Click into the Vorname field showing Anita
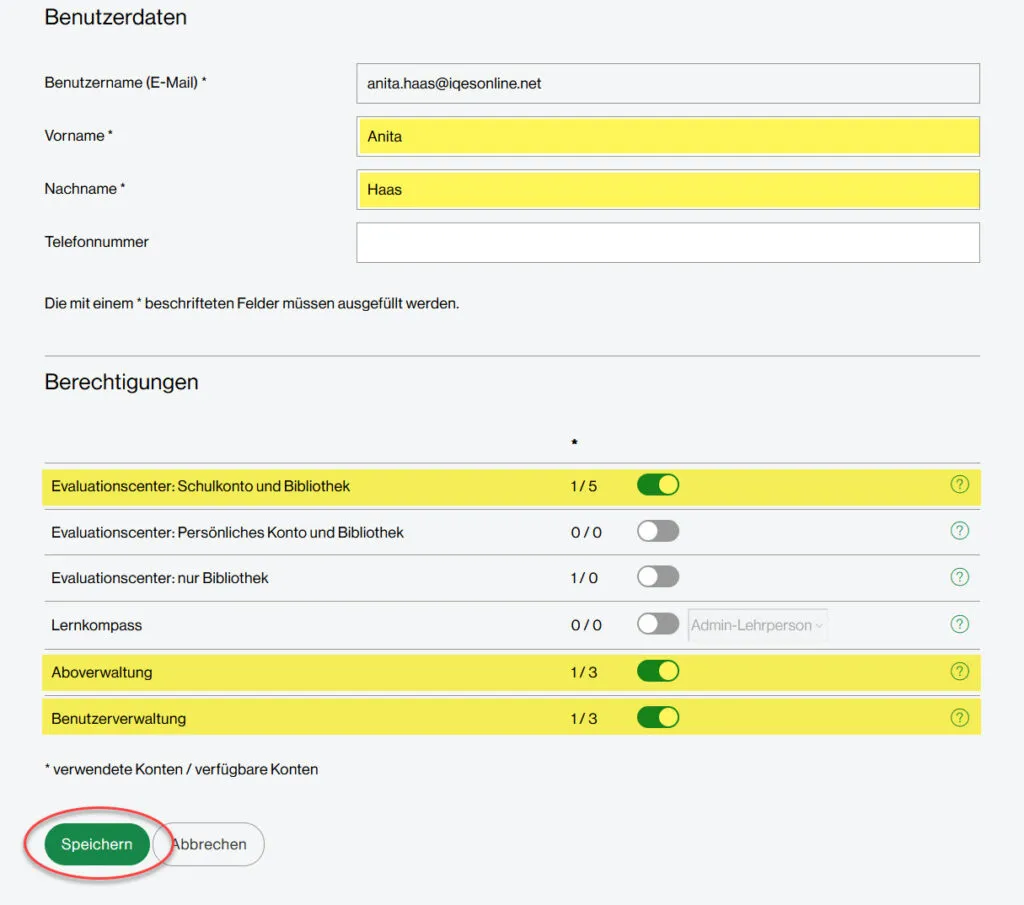This screenshot has width=1024, height=905. (667, 136)
